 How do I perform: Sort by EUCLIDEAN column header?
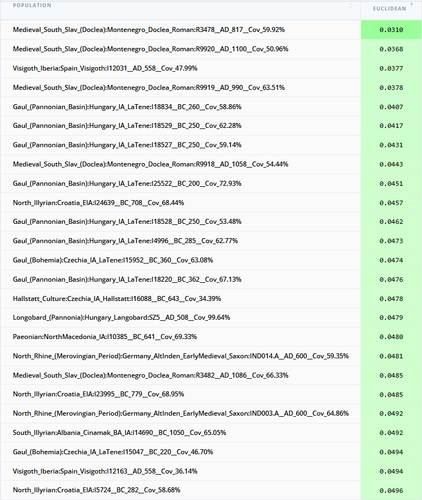[389, 9]
